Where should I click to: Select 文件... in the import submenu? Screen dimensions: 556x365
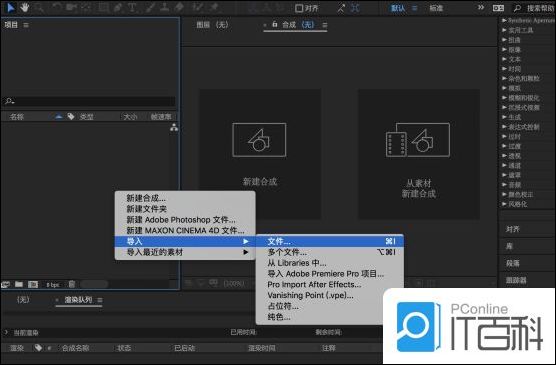(x=329, y=241)
